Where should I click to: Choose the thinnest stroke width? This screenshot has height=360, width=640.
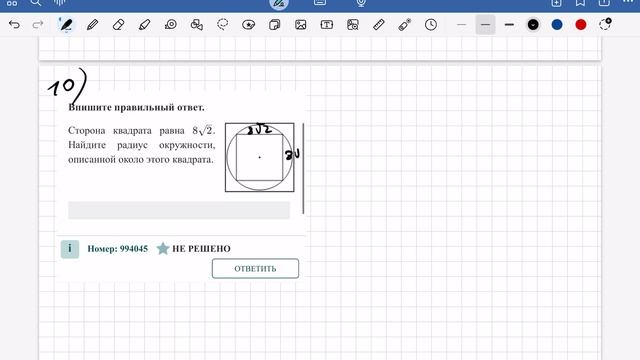click(462, 25)
